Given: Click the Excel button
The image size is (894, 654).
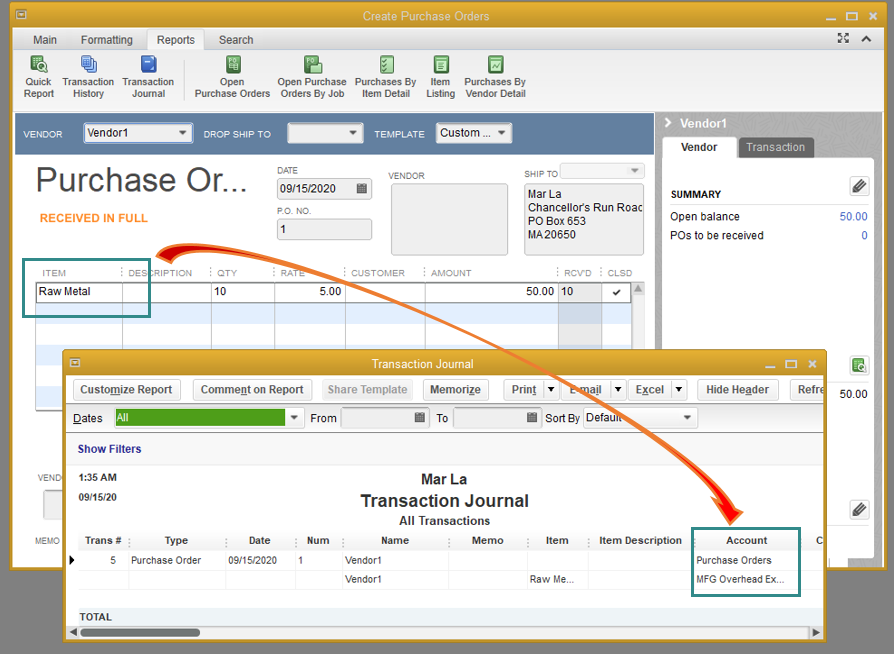Looking at the screenshot, I should click(650, 389).
